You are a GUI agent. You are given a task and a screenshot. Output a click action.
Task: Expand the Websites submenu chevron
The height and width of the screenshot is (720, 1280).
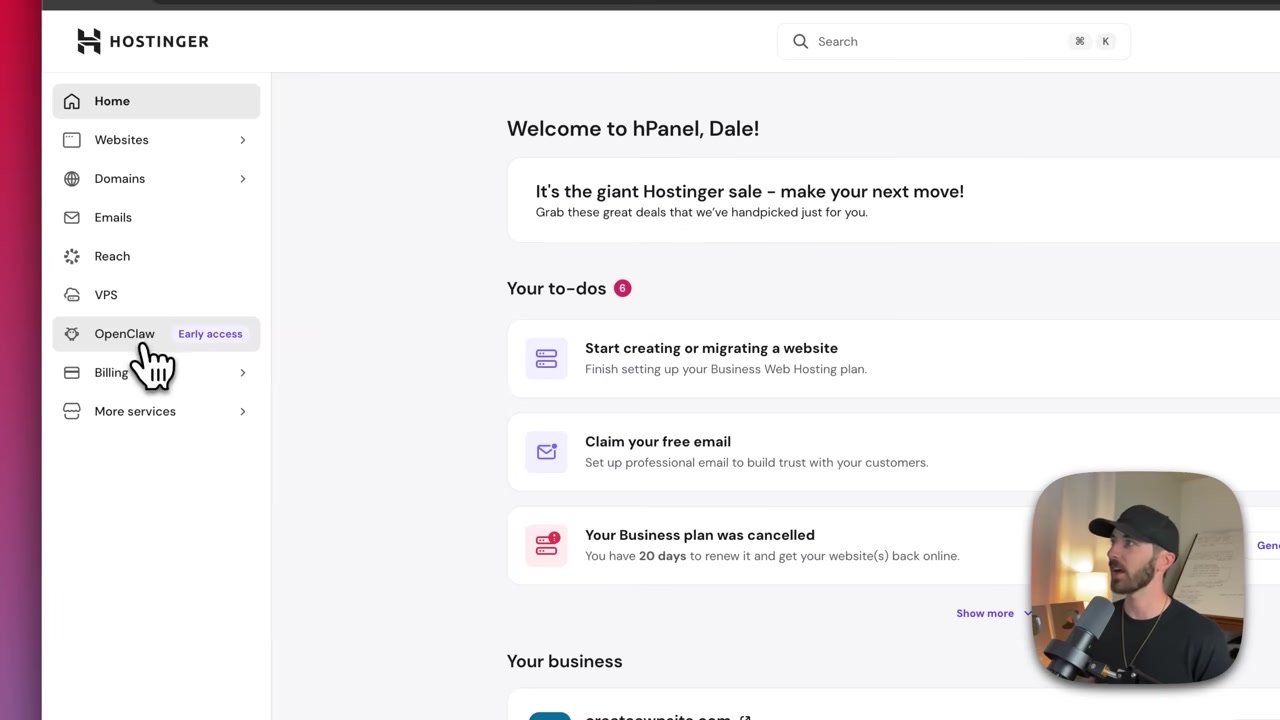(242, 140)
